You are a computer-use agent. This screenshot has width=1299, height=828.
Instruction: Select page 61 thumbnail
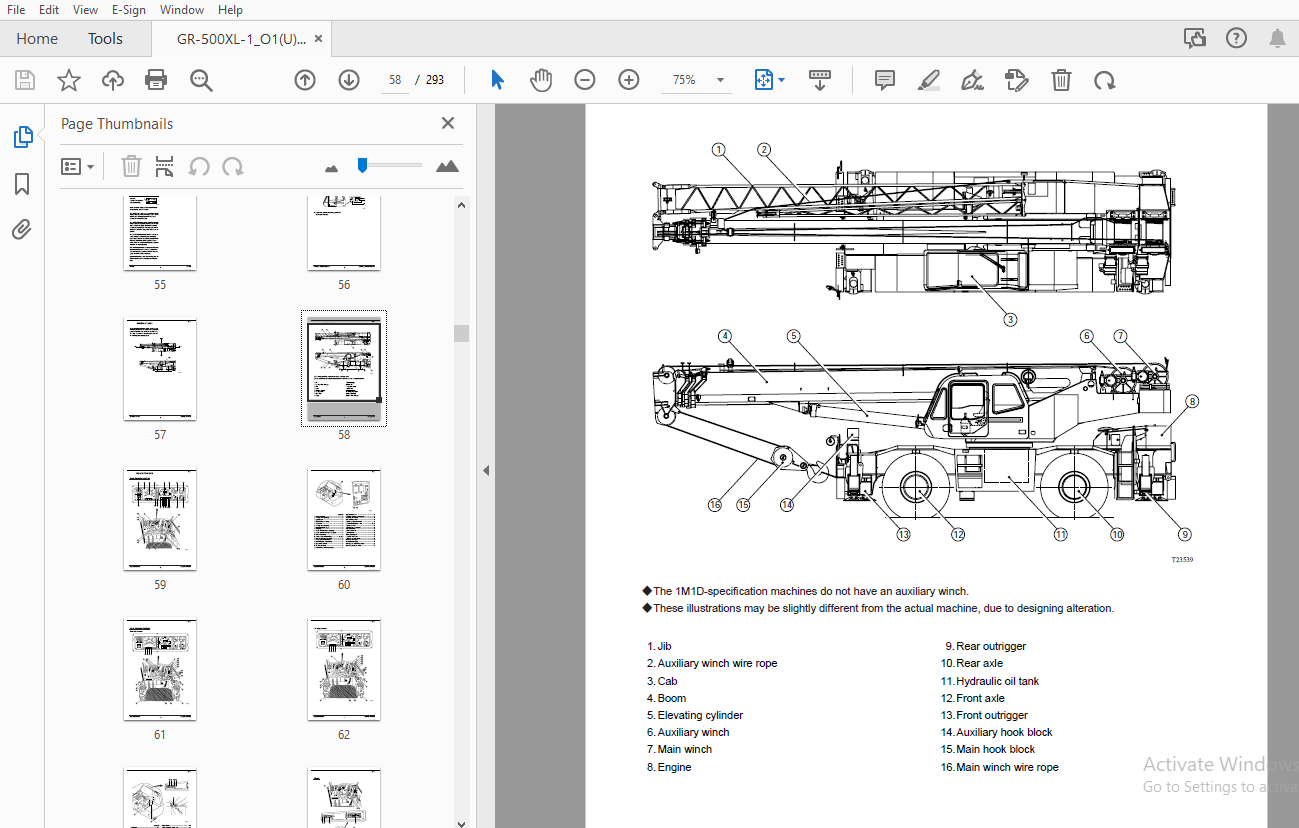[160, 670]
